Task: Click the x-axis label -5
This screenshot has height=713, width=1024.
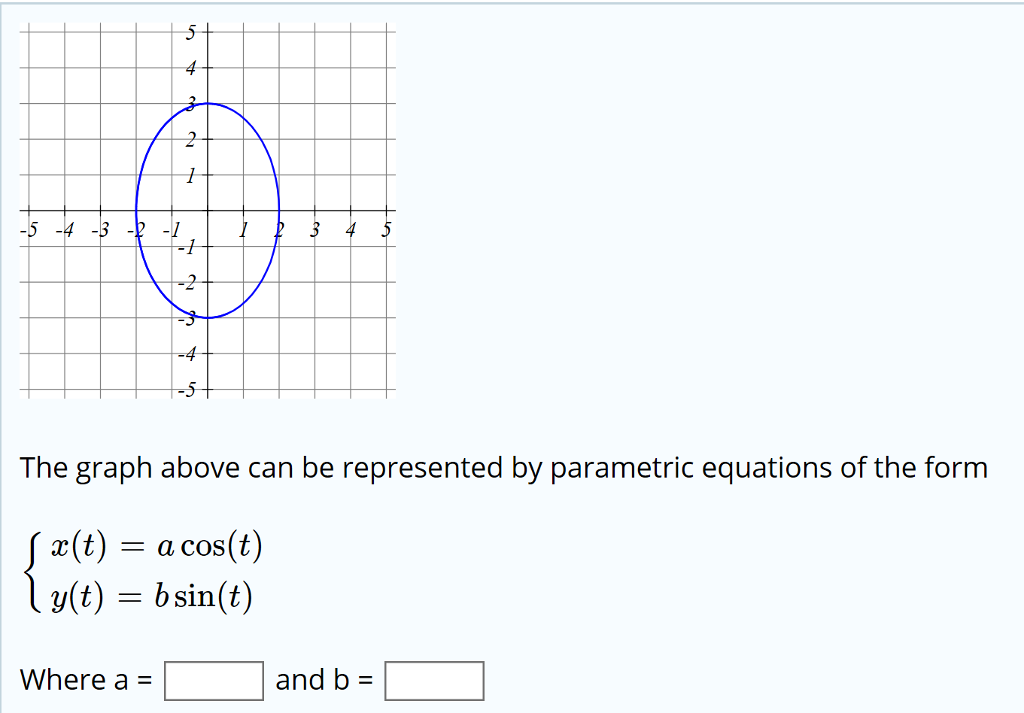Action: tap(27, 228)
